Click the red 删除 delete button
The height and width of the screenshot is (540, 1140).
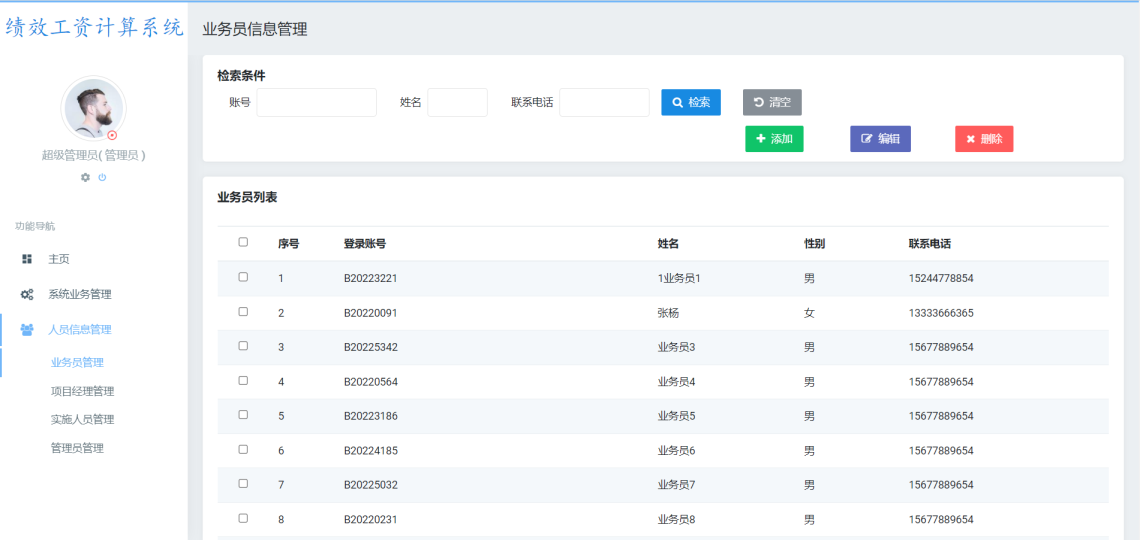[984, 139]
